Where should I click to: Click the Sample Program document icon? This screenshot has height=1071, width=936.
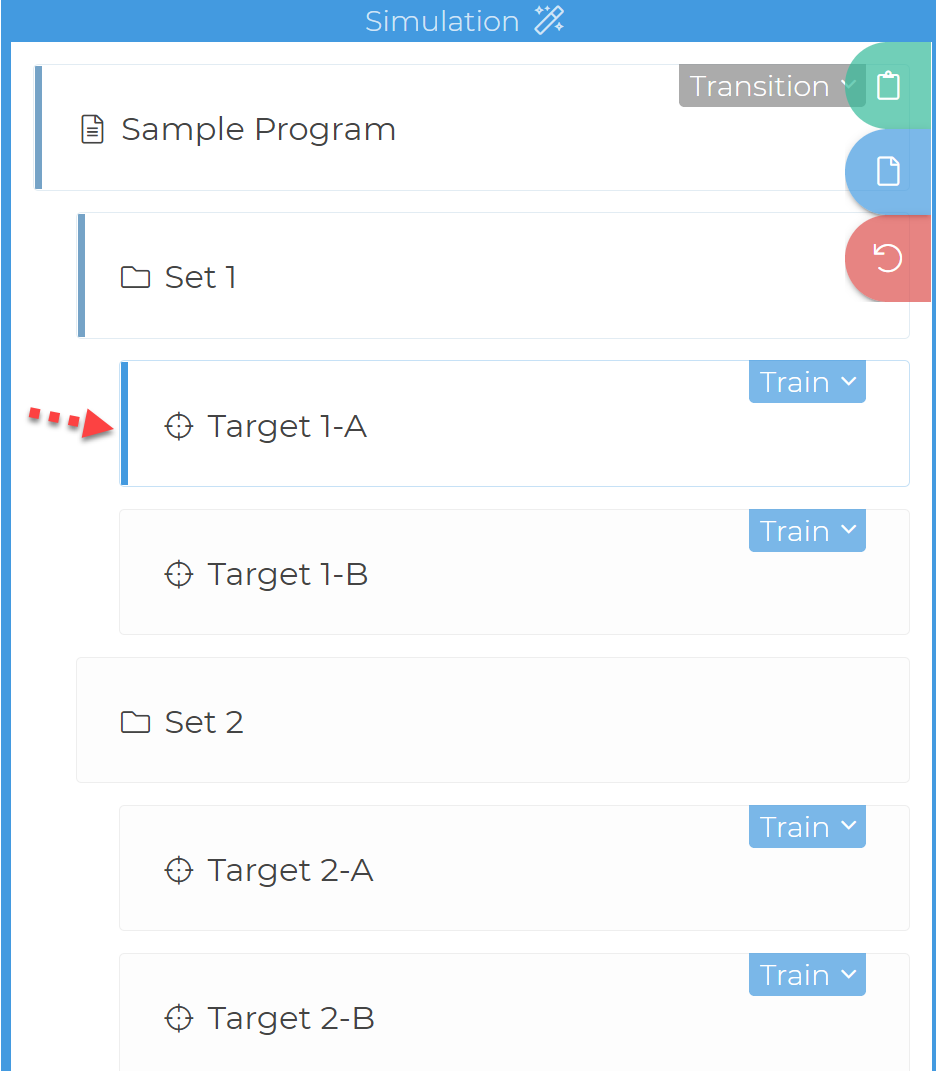[92, 129]
